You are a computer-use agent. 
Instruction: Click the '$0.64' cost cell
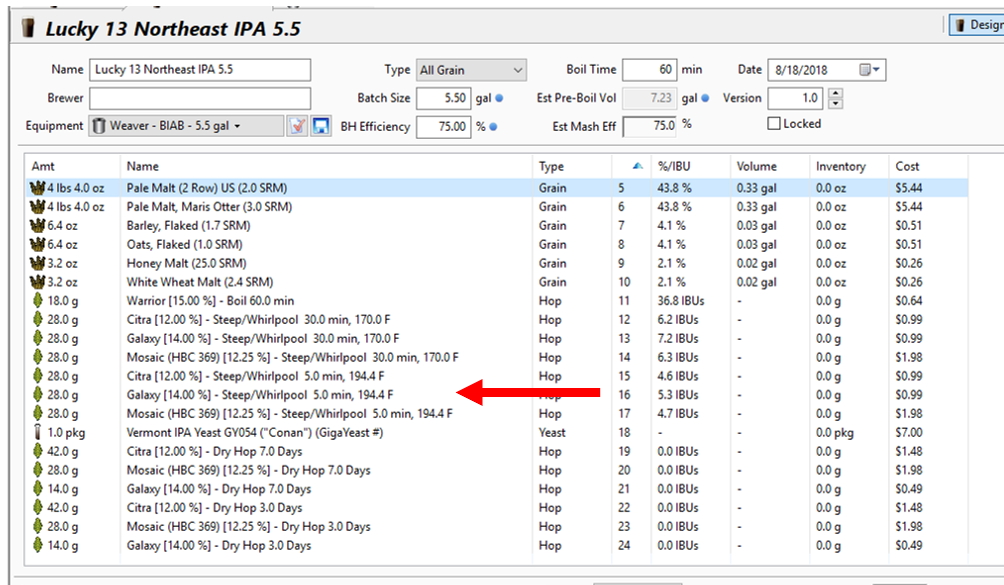tap(909, 301)
